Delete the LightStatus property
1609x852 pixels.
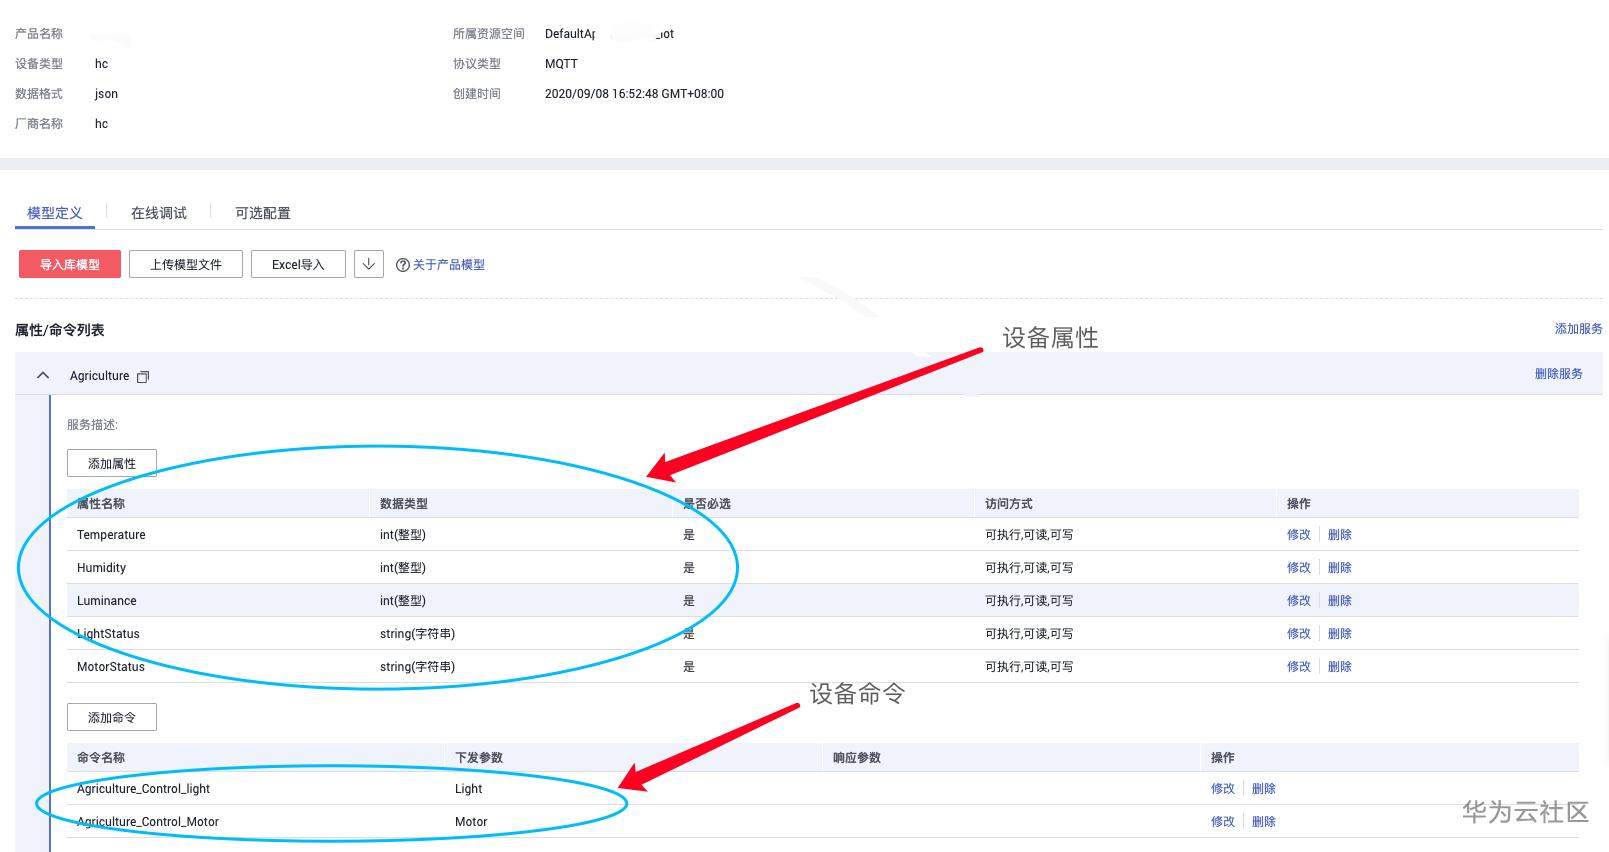click(1340, 634)
